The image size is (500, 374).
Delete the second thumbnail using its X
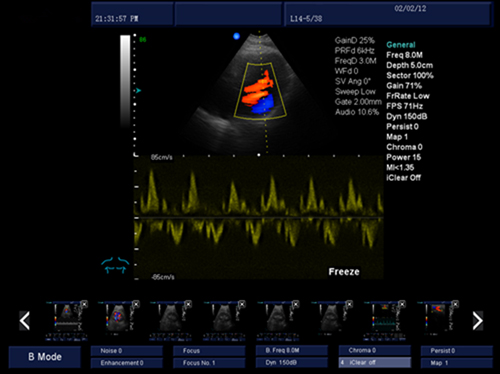136,304
